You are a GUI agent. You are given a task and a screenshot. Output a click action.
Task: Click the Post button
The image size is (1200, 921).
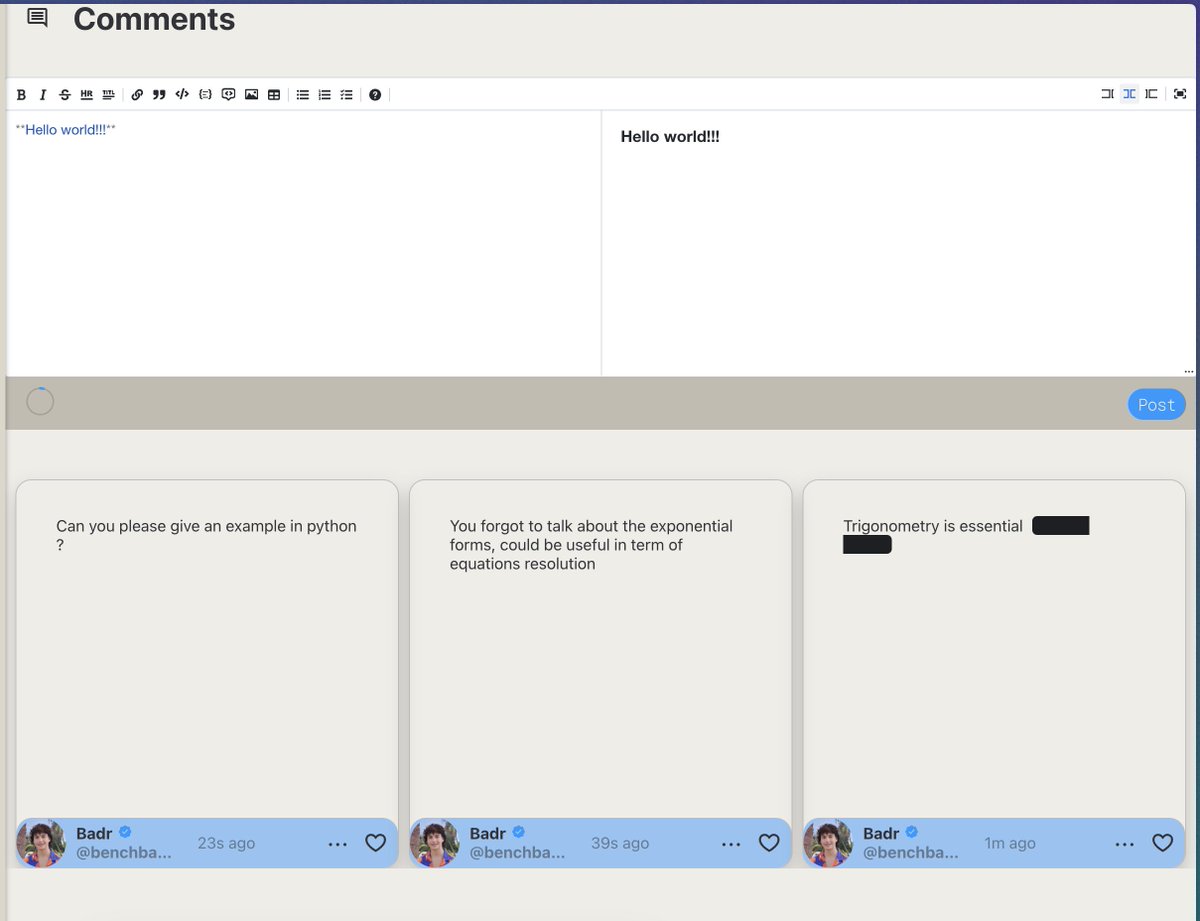point(1156,404)
